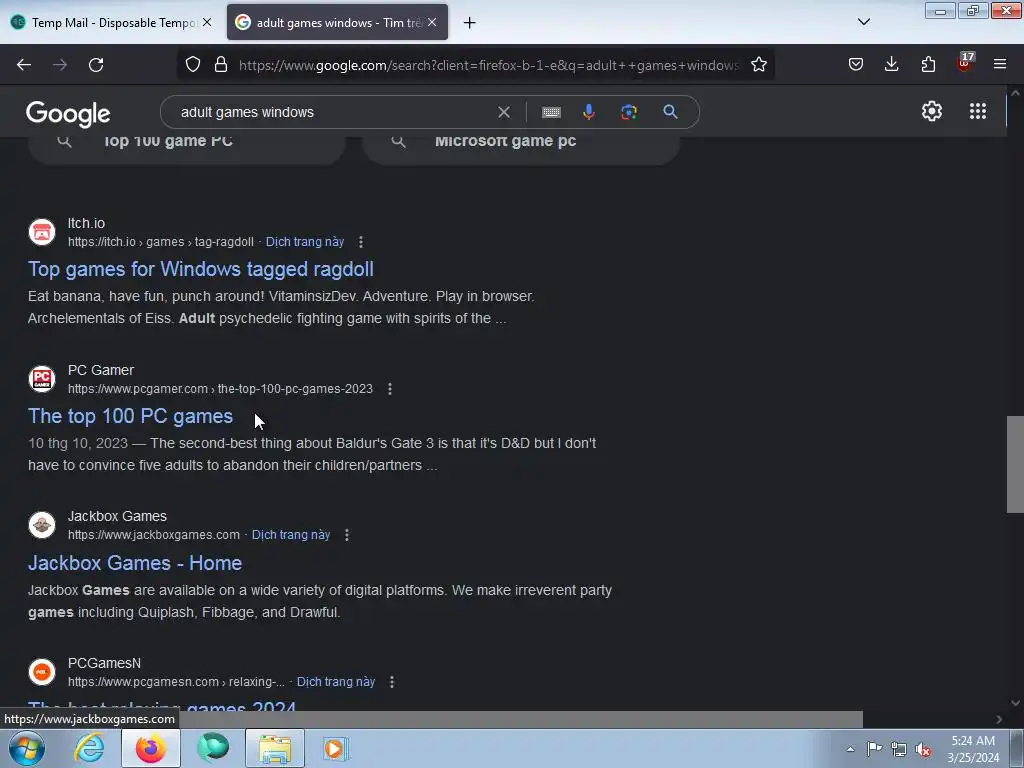Open the Google apps grid
This screenshot has height=768, width=1024.
978,111
